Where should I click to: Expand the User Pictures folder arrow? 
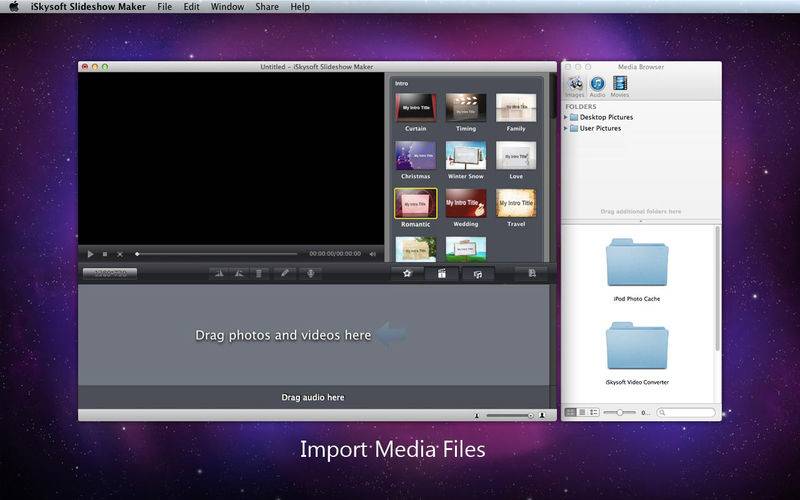click(x=565, y=129)
